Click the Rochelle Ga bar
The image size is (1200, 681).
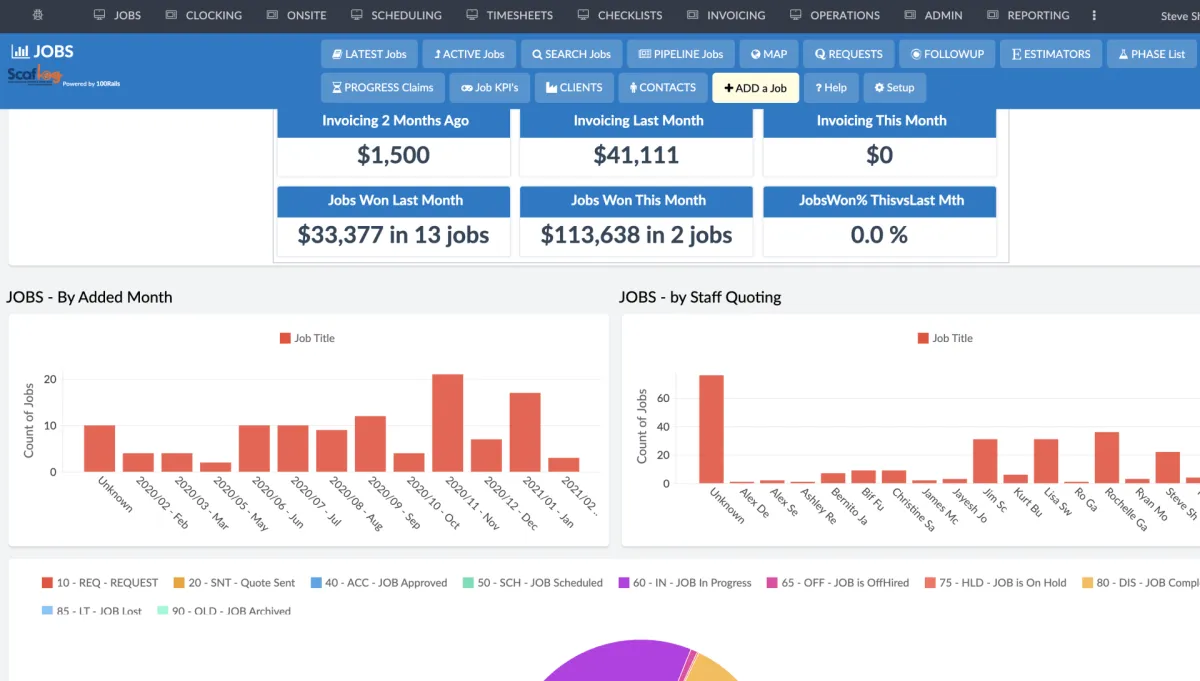(1106, 458)
